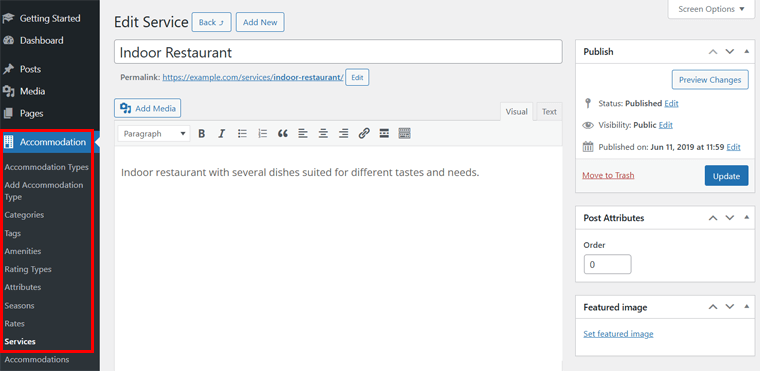Toggle Bold formatting in editor toolbar
Image resolution: width=760 pixels, height=371 pixels.
[x=202, y=134]
